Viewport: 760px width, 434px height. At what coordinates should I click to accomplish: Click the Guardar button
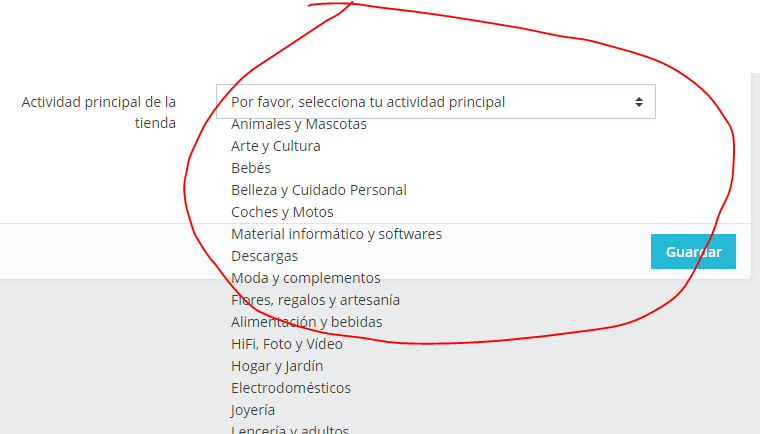tap(693, 252)
